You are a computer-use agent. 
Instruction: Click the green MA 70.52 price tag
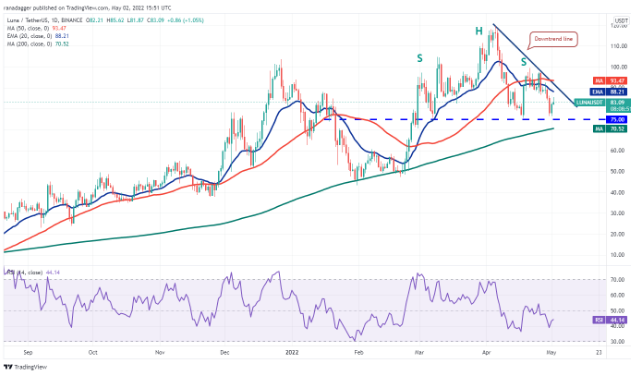point(610,129)
